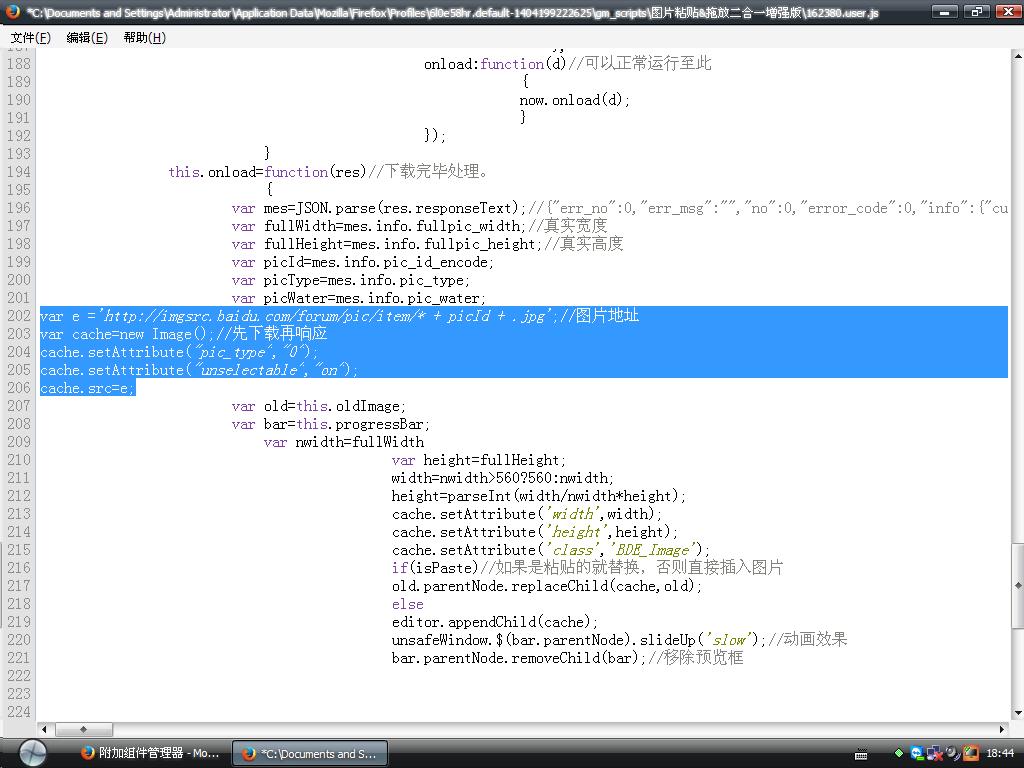Click horizontal scrollbar right arrow

1002,729
